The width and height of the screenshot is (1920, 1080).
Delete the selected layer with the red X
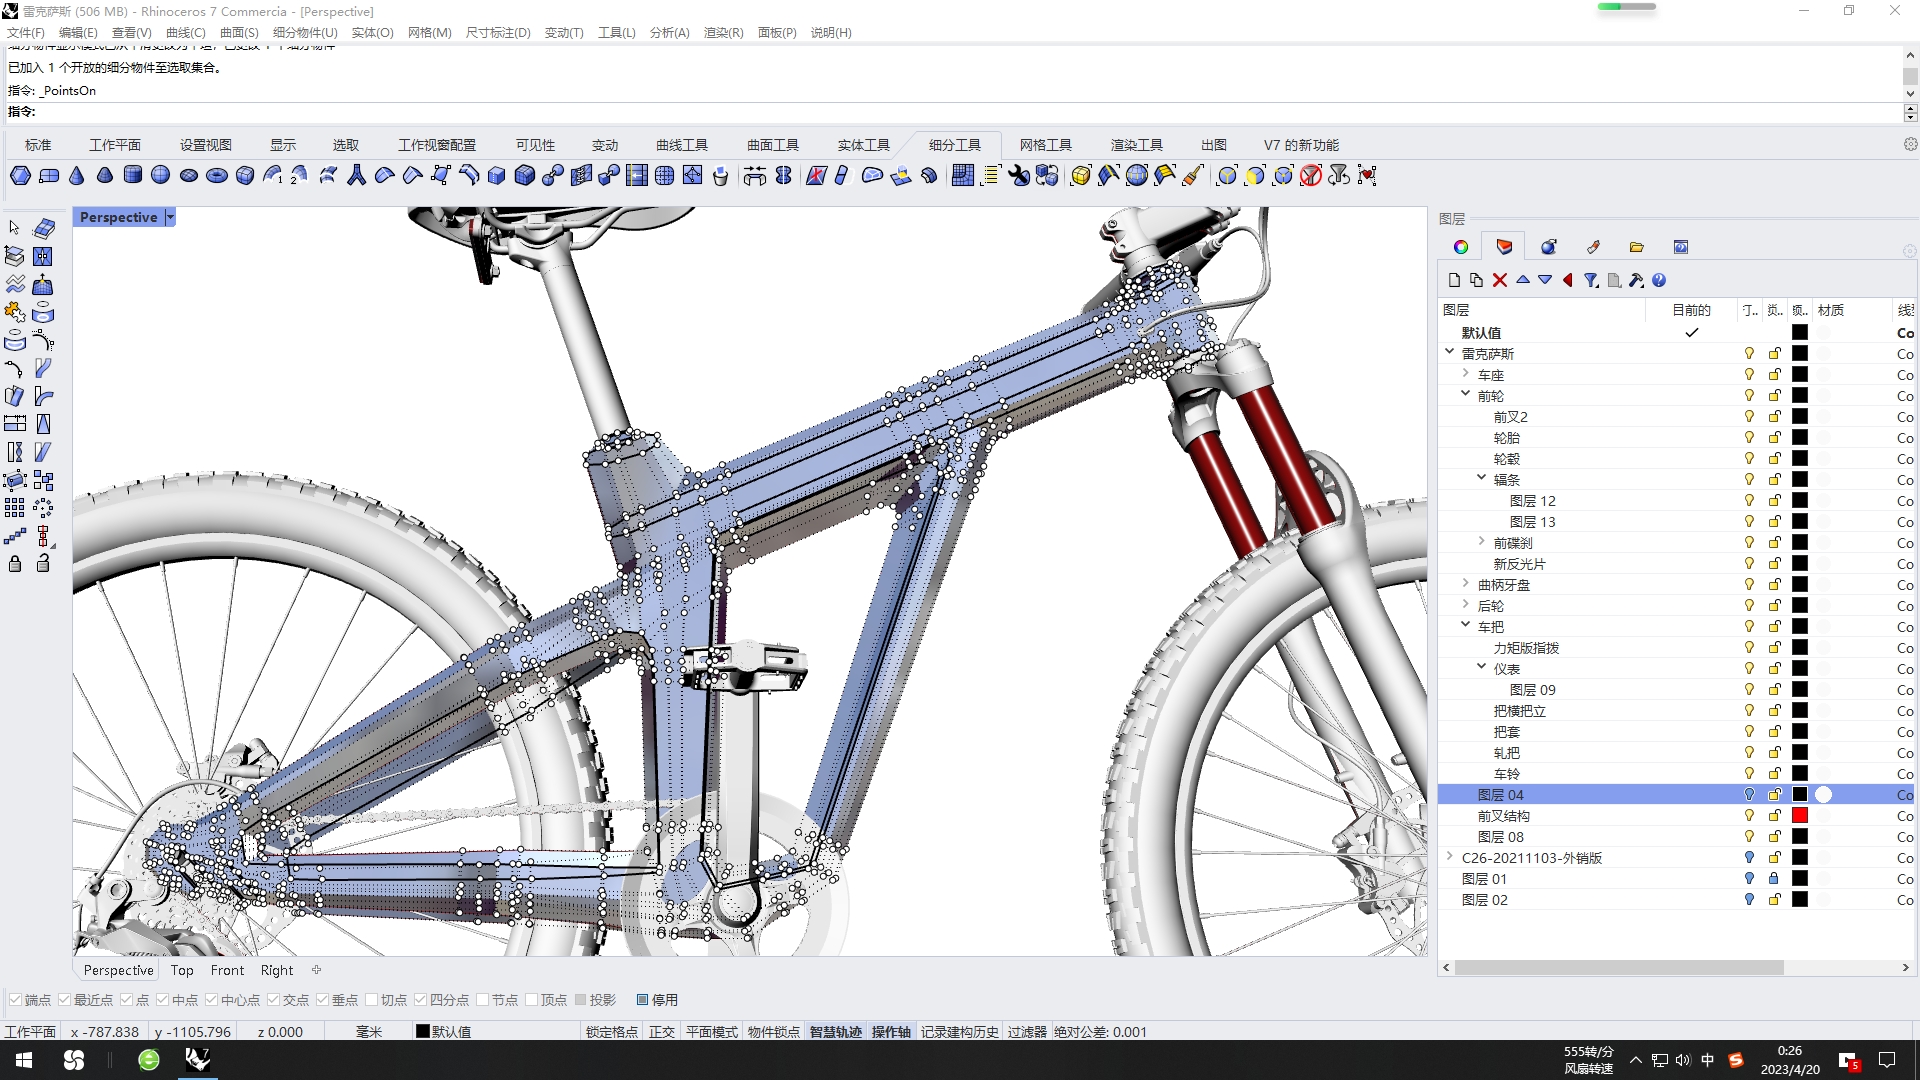coord(1499,280)
